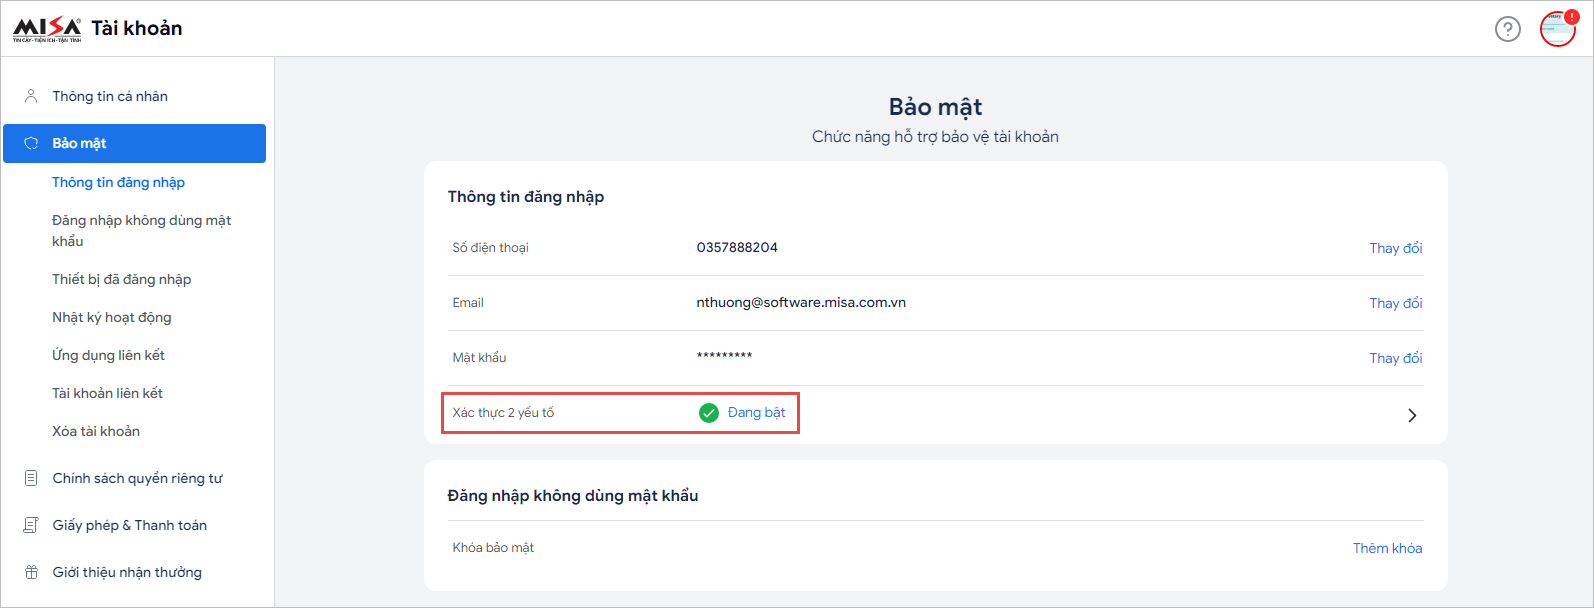Click the shield icon beside Bảo mật

(x=31, y=143)
